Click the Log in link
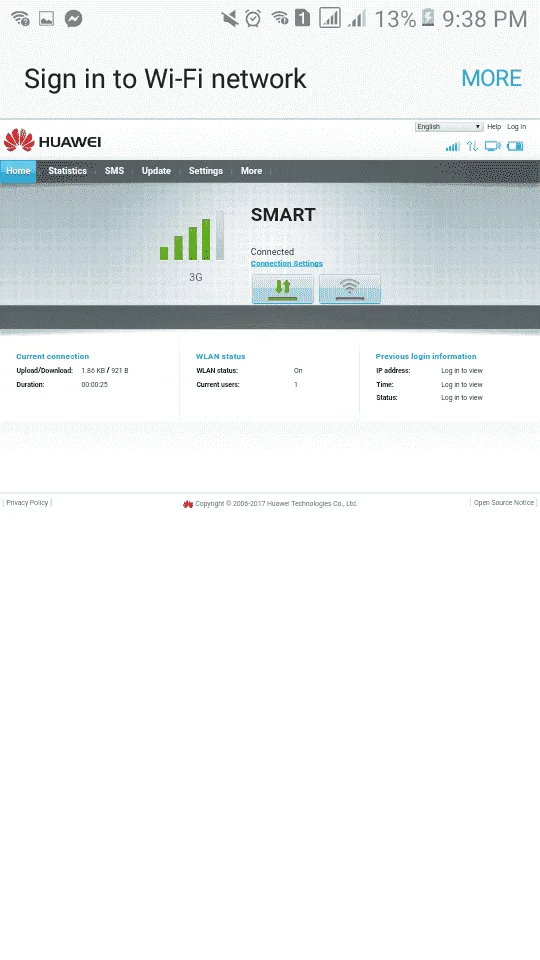This screenshot has height=960, width=540. [516, 127]
